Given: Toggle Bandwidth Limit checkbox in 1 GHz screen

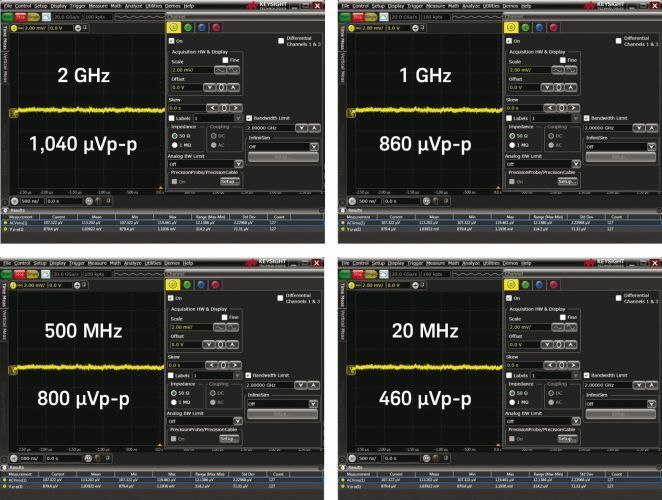Looking at the screenshot, I should point(586,118).
